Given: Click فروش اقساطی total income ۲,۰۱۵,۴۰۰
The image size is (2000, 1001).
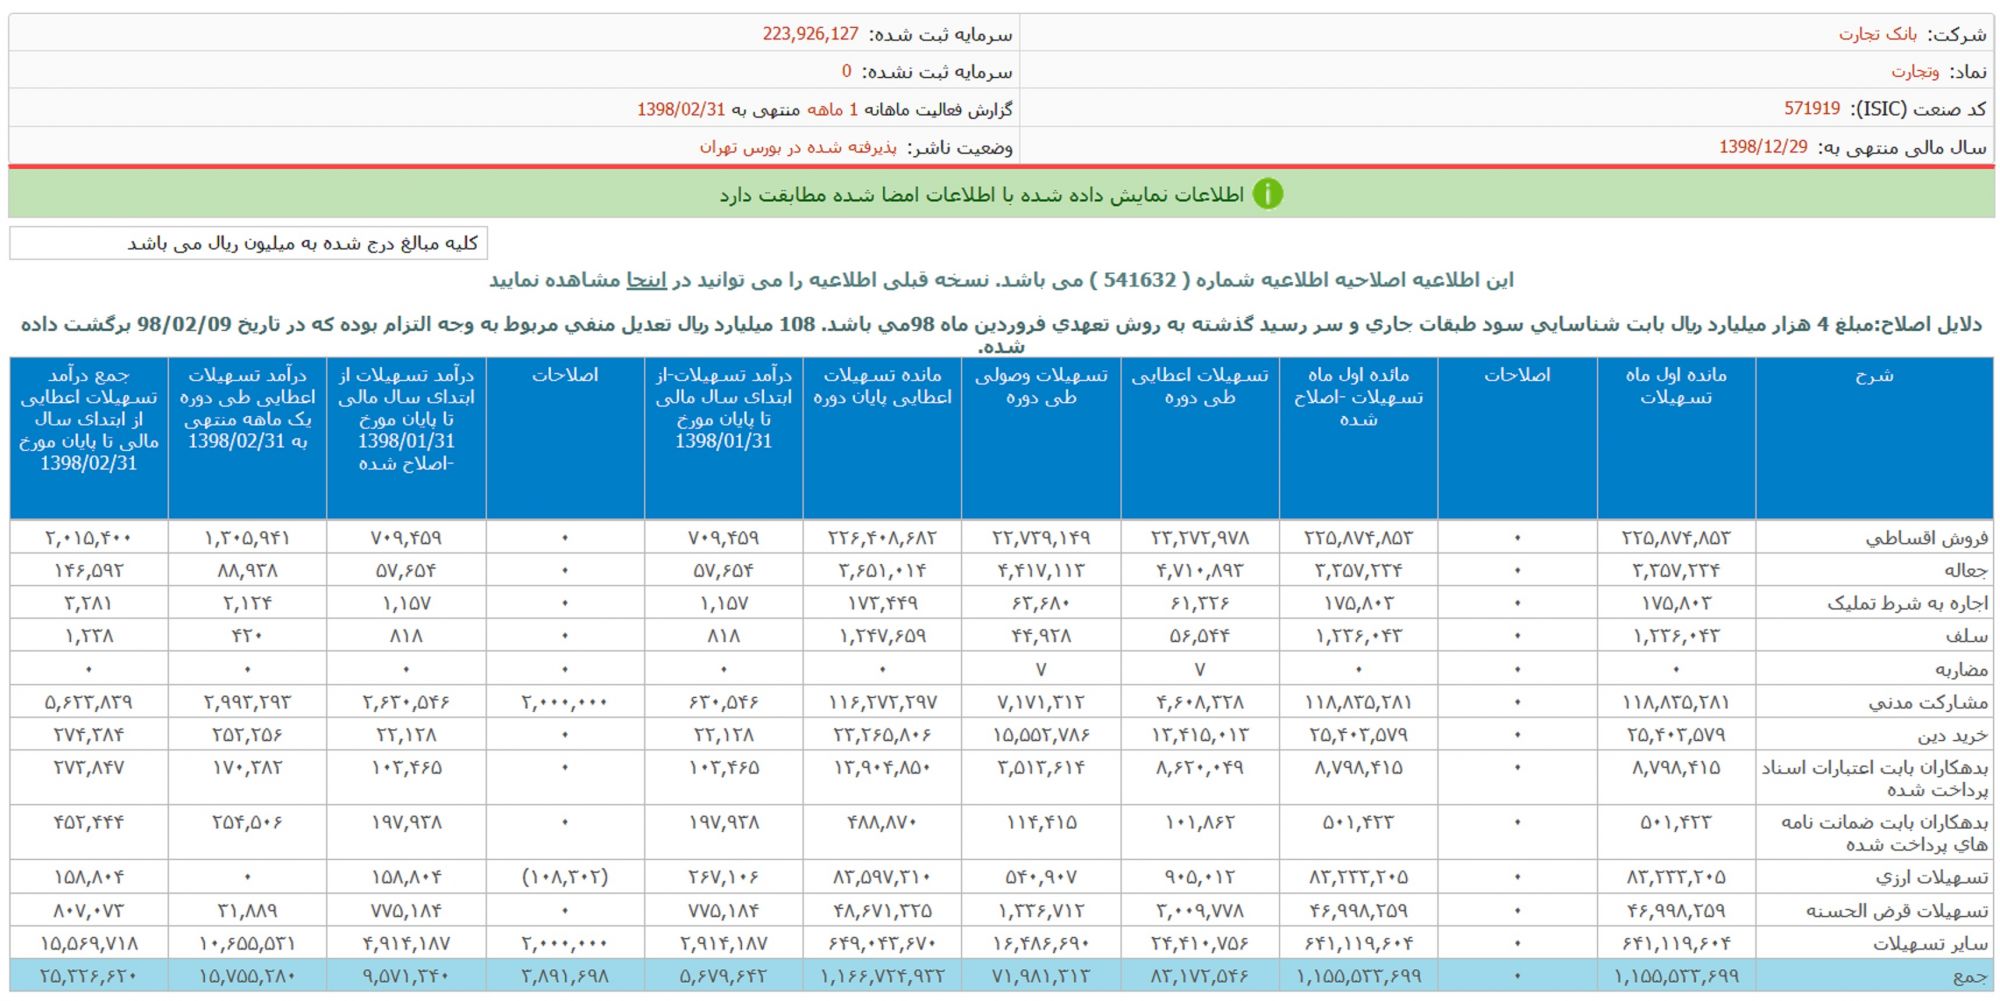Looking at the screenshot, I should click(x=88, y=538).
